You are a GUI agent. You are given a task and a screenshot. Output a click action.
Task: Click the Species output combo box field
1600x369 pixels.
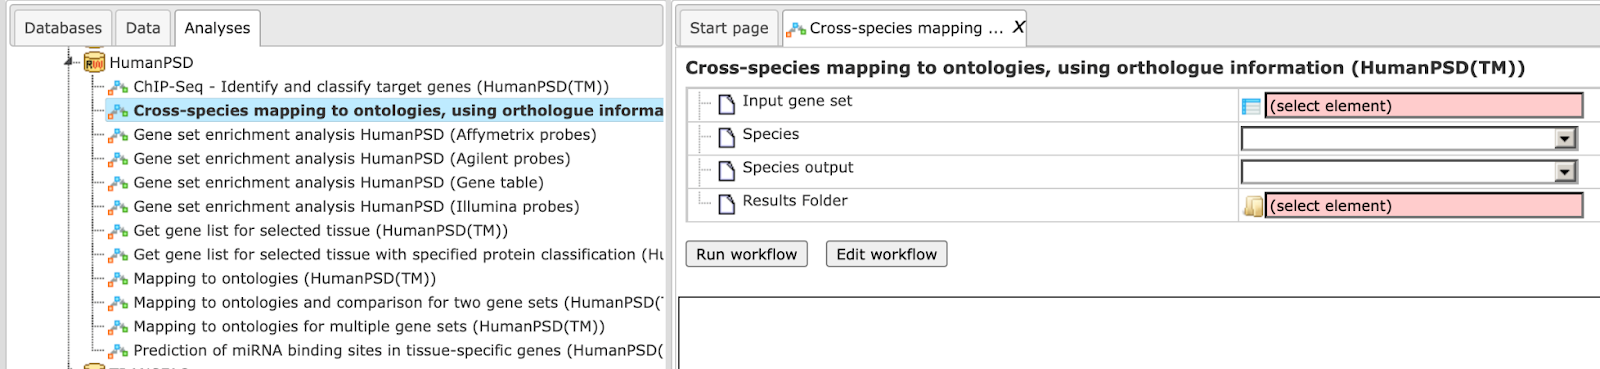[x=1409, y=172]
